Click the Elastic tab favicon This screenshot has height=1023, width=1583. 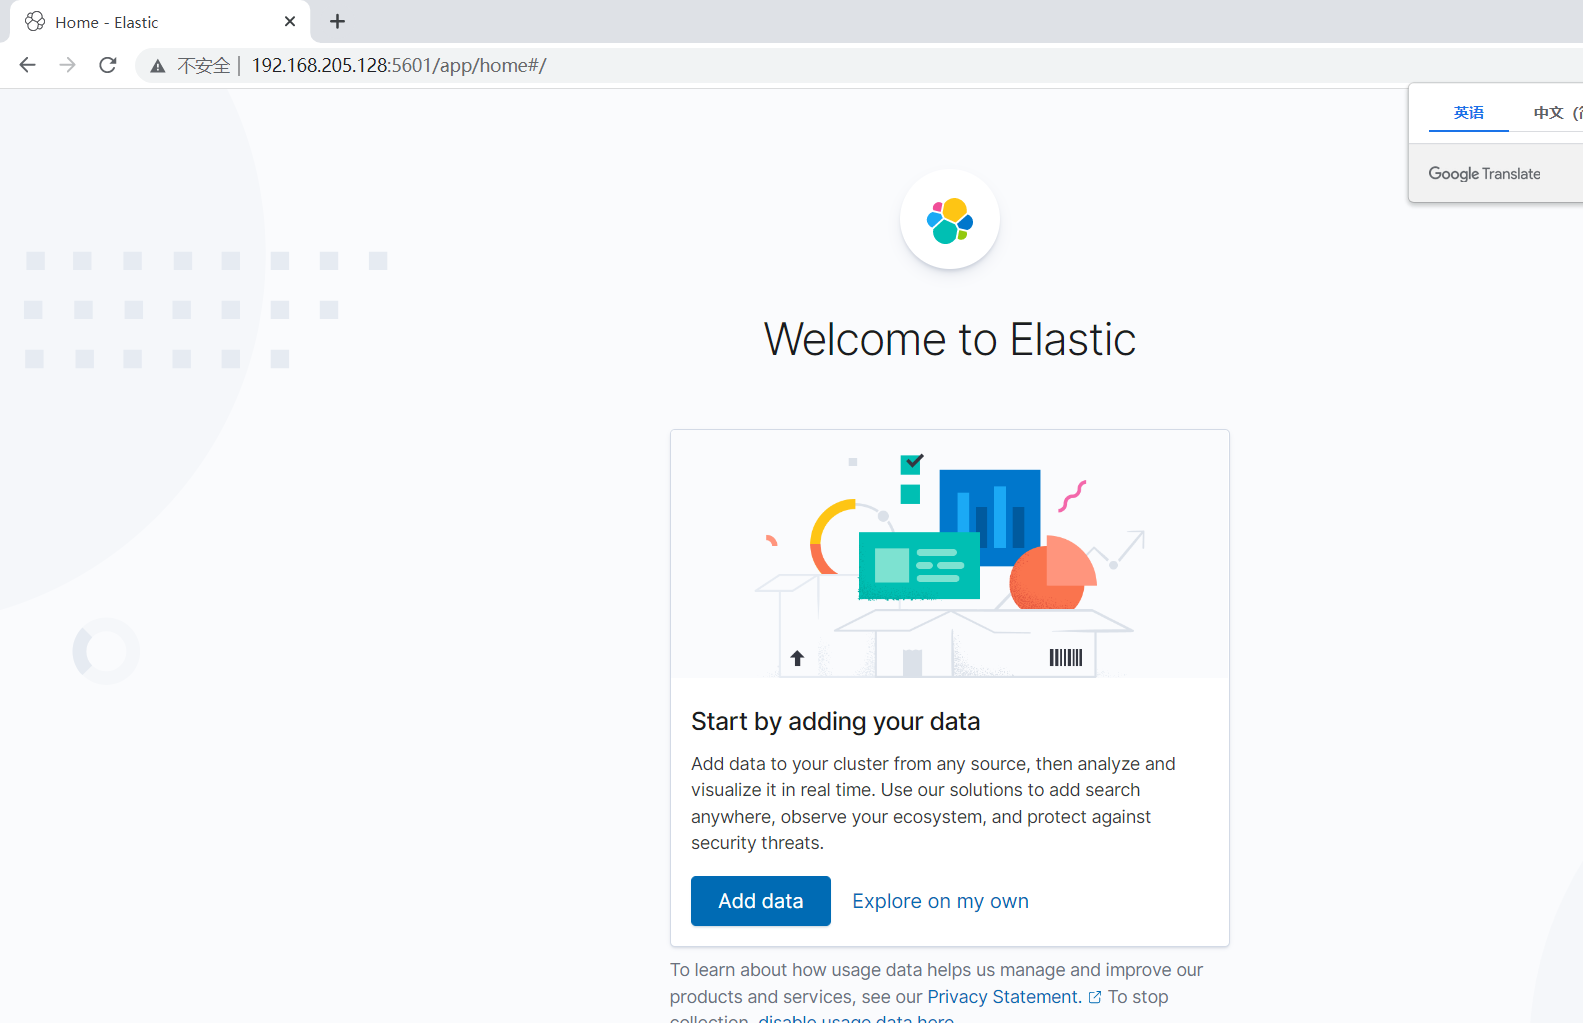click(35, 21)
